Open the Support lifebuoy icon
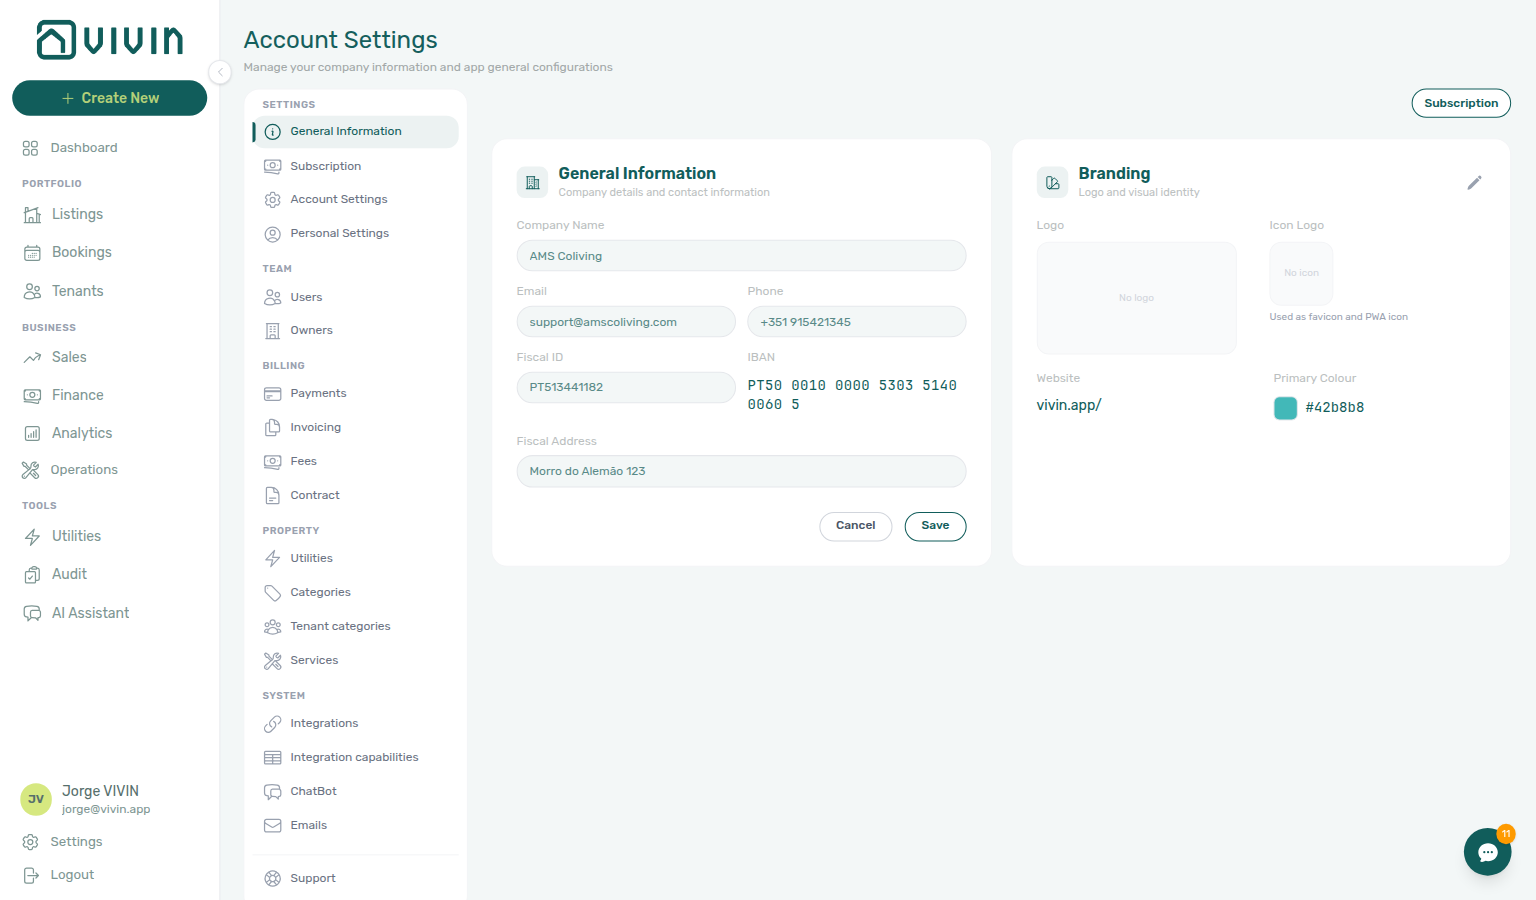This screenshot has height=900, width=1536. [x=272, y=879]
